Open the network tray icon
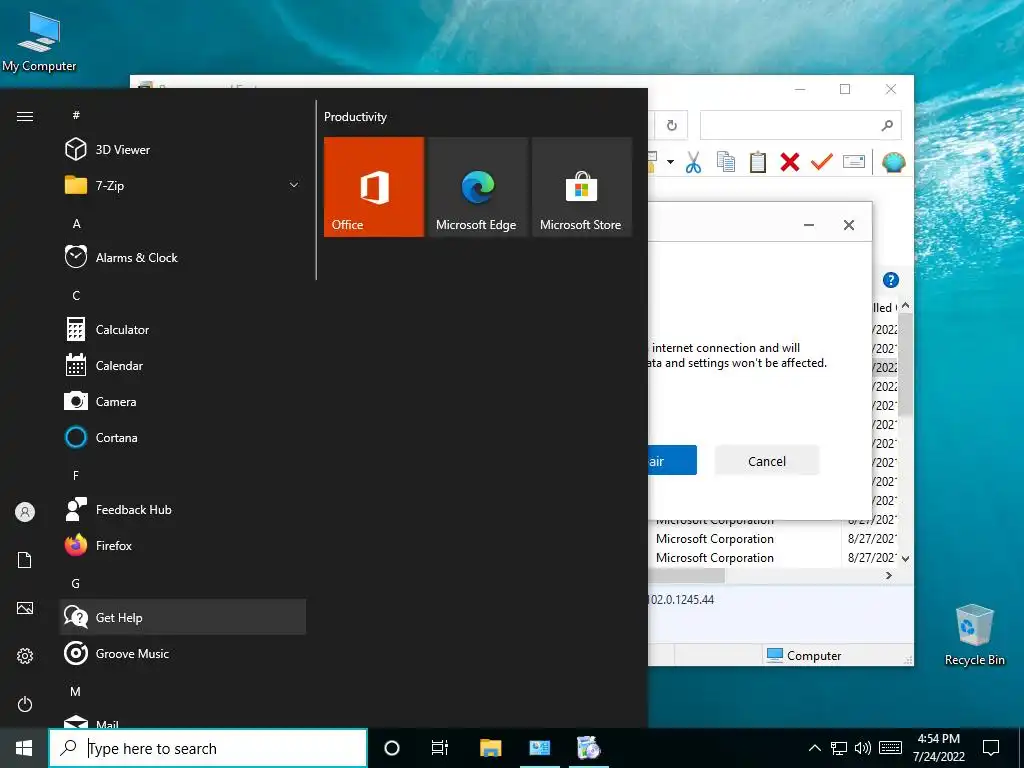The height and width of the screenshot is (768, 1024). pyautogui.click(x=839, y=748)
